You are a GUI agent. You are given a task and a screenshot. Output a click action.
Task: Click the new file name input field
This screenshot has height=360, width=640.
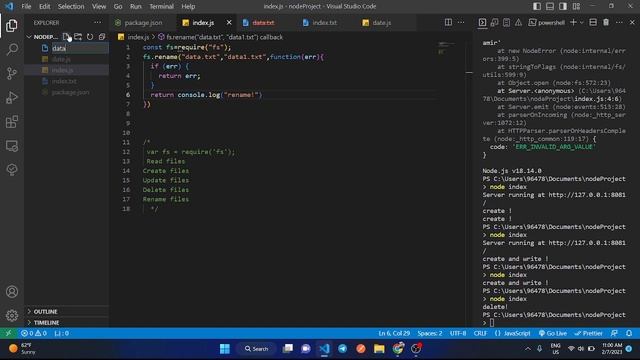click(80, 48)
